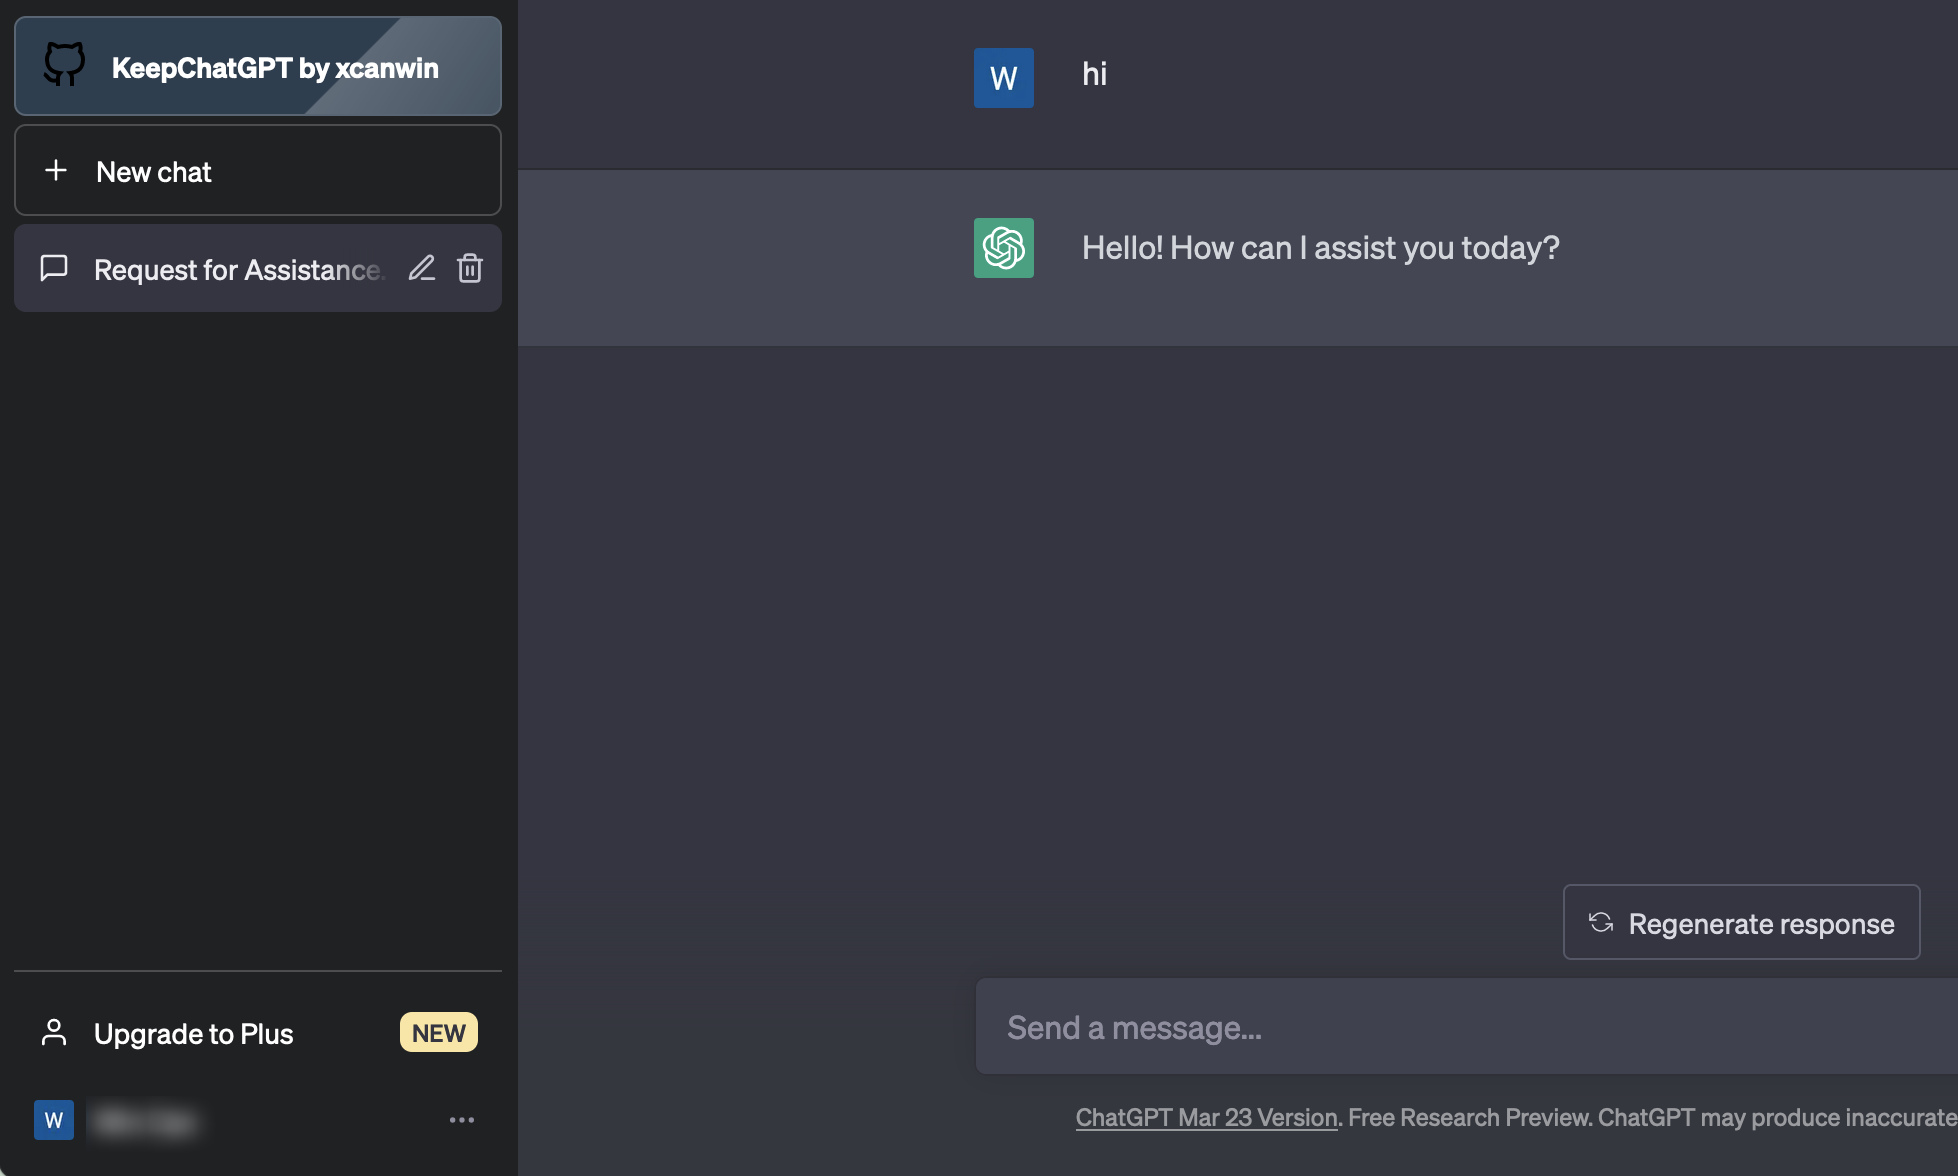
Task: Delete conversation with trash icon
Action: tap(470, 268)
